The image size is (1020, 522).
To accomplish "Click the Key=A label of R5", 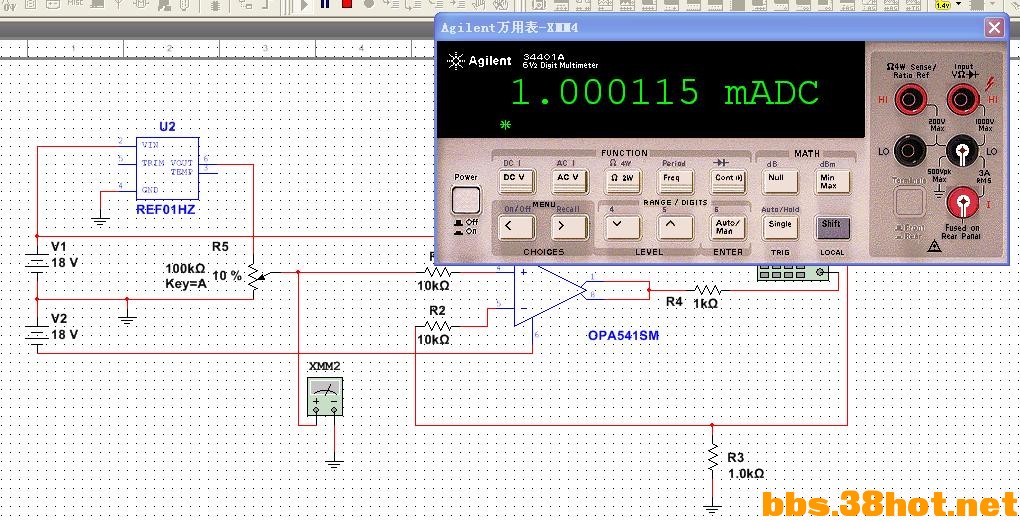I will (185, 283).
